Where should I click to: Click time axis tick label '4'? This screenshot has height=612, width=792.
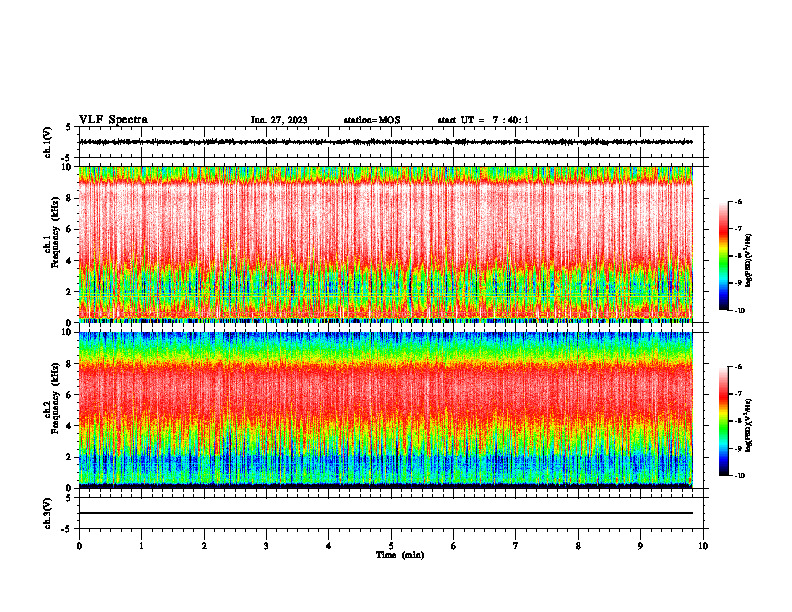(x=329, y=546)
